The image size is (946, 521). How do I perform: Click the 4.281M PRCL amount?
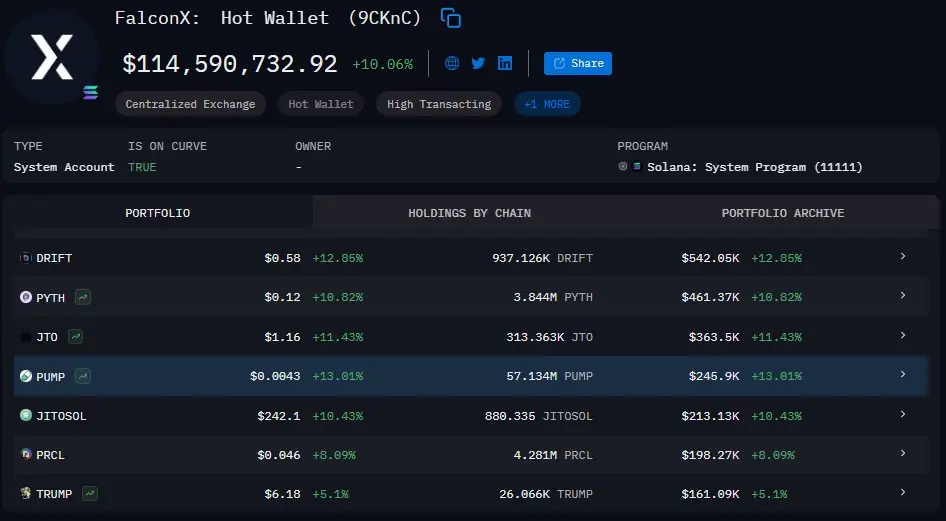point(553,455)
